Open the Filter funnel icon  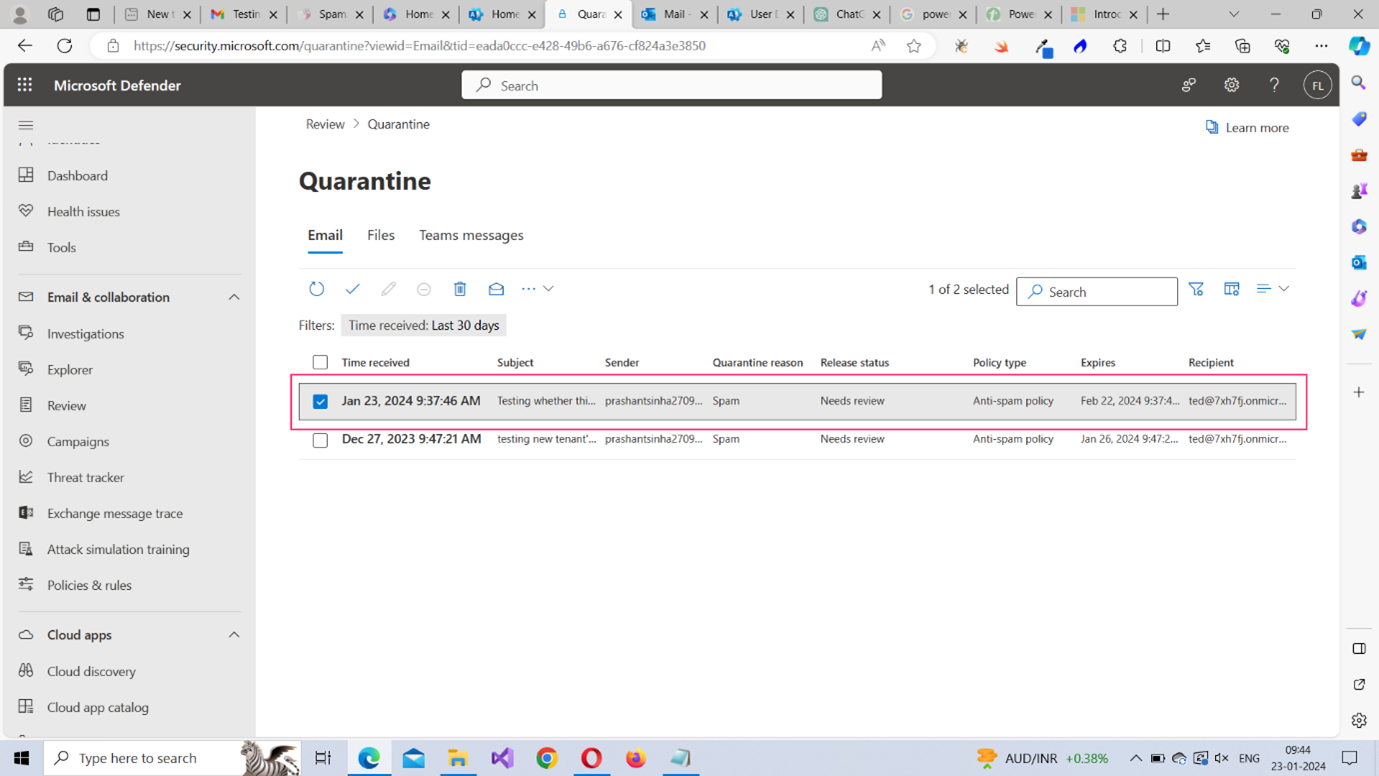click(1196, 289)
